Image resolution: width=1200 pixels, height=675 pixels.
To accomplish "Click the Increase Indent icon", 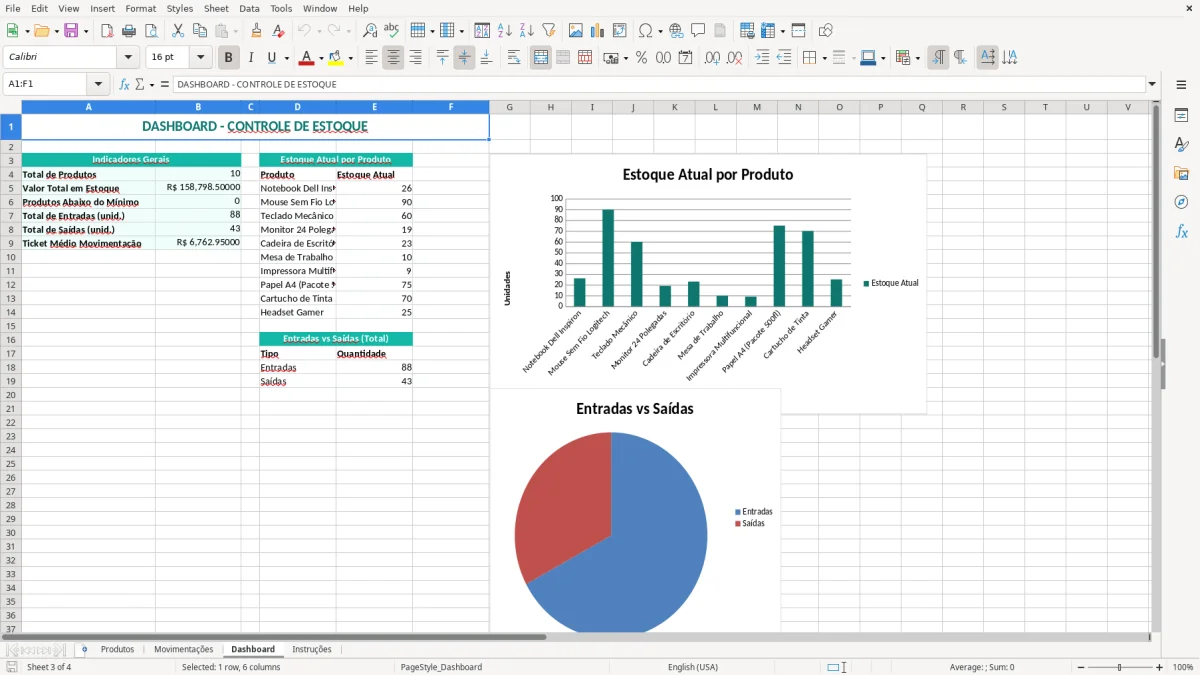I will point(762,58).
